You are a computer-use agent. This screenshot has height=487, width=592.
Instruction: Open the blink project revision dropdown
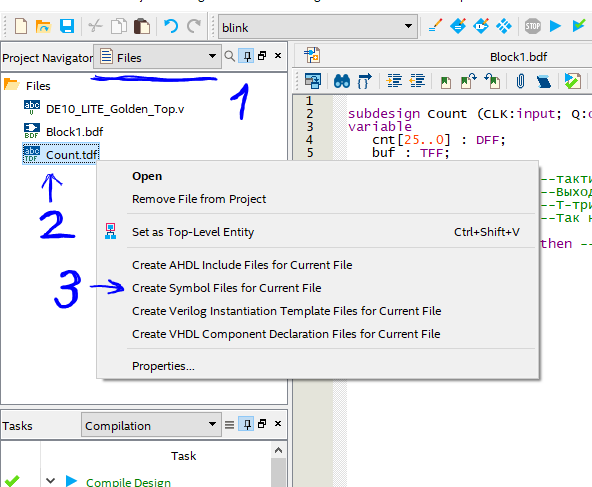[x=318, y=26]
